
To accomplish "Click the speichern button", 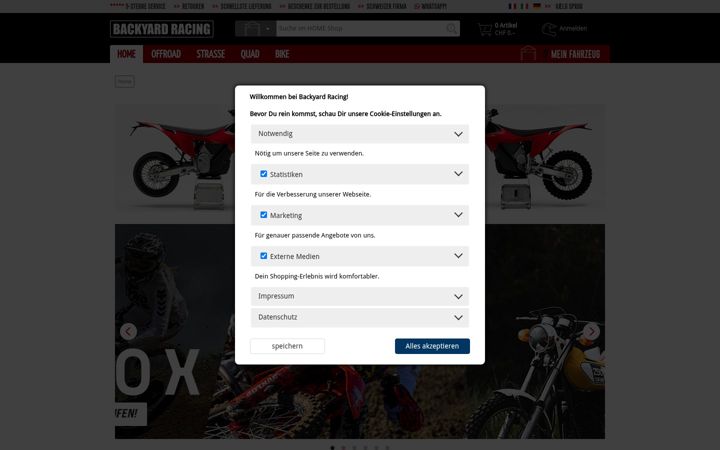I will click(x=287, y=346).
